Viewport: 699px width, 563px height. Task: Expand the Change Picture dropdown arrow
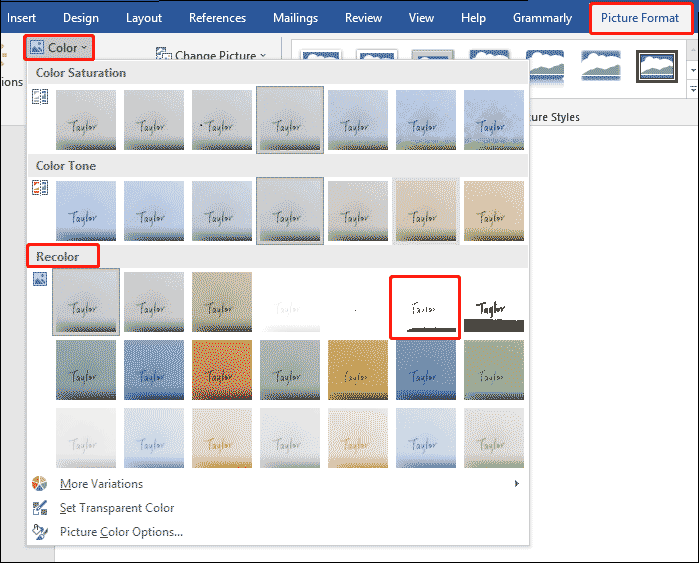pyautogui.click(x=262, y=57)
